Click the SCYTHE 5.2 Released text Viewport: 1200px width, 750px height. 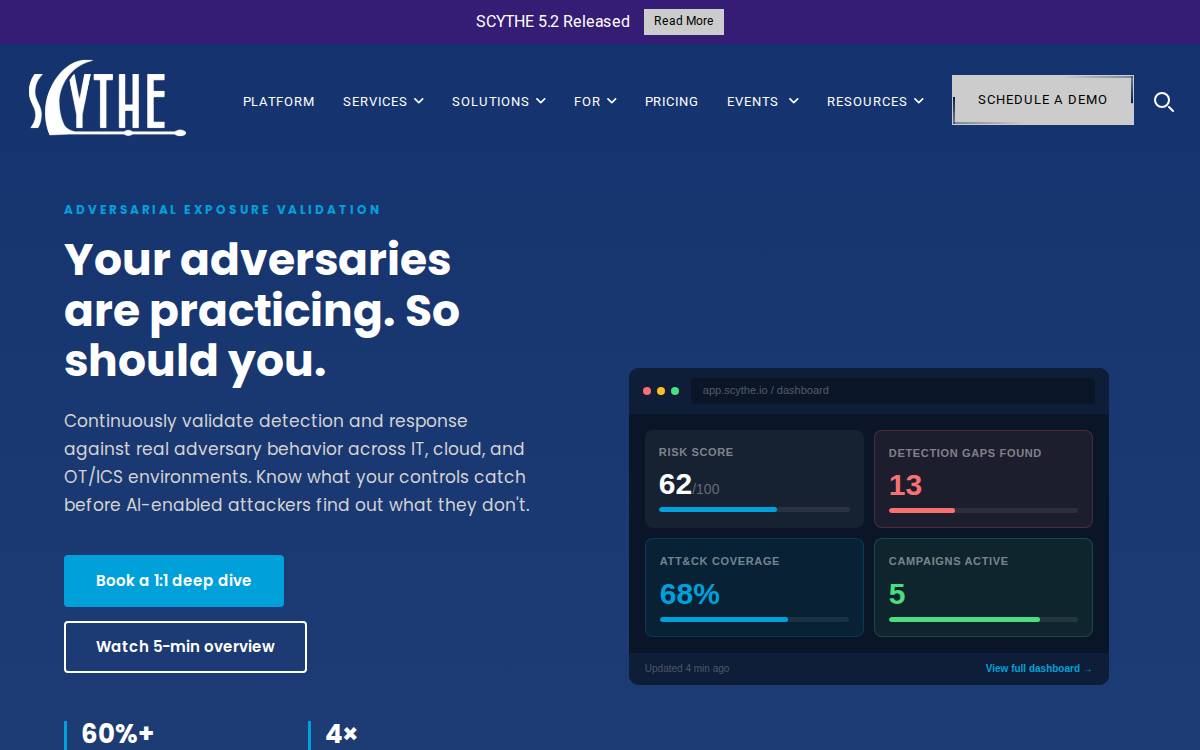pyautogui.click(x=553, y=21)
